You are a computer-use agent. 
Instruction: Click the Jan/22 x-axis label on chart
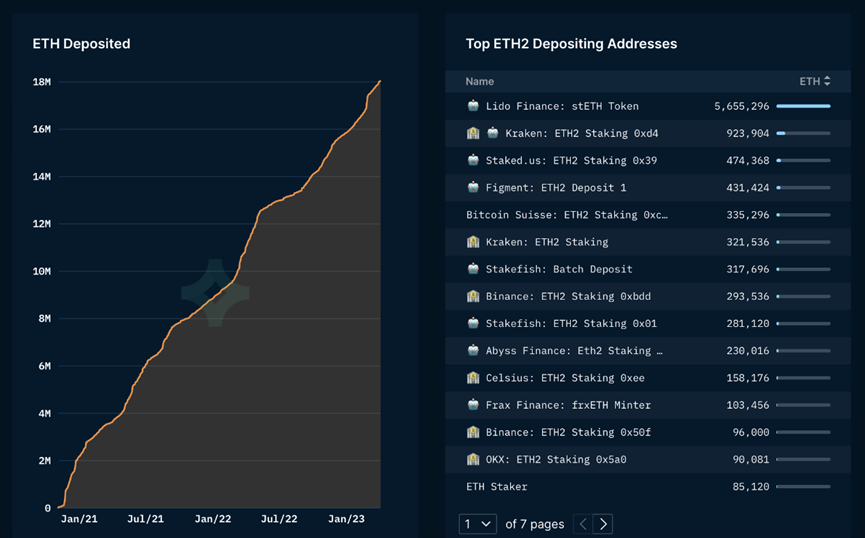212,519
